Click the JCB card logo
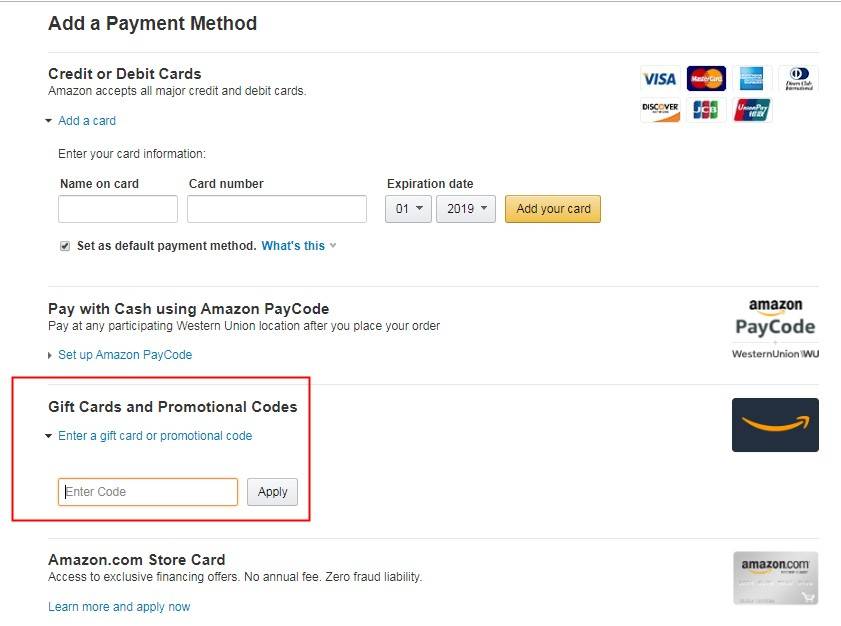The image size is (841, 626). click(x=705, y=110)
